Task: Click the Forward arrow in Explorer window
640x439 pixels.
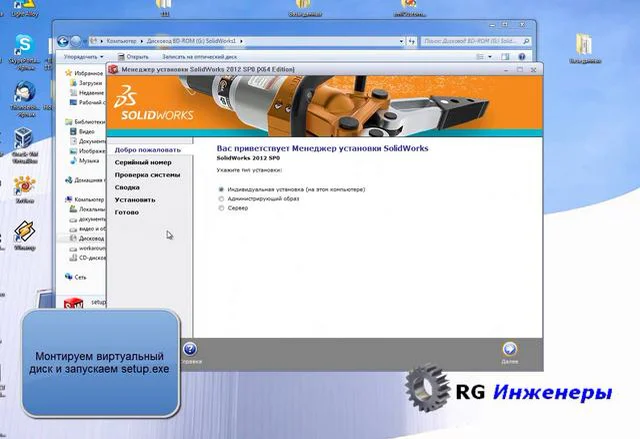Action: [76, 41]
